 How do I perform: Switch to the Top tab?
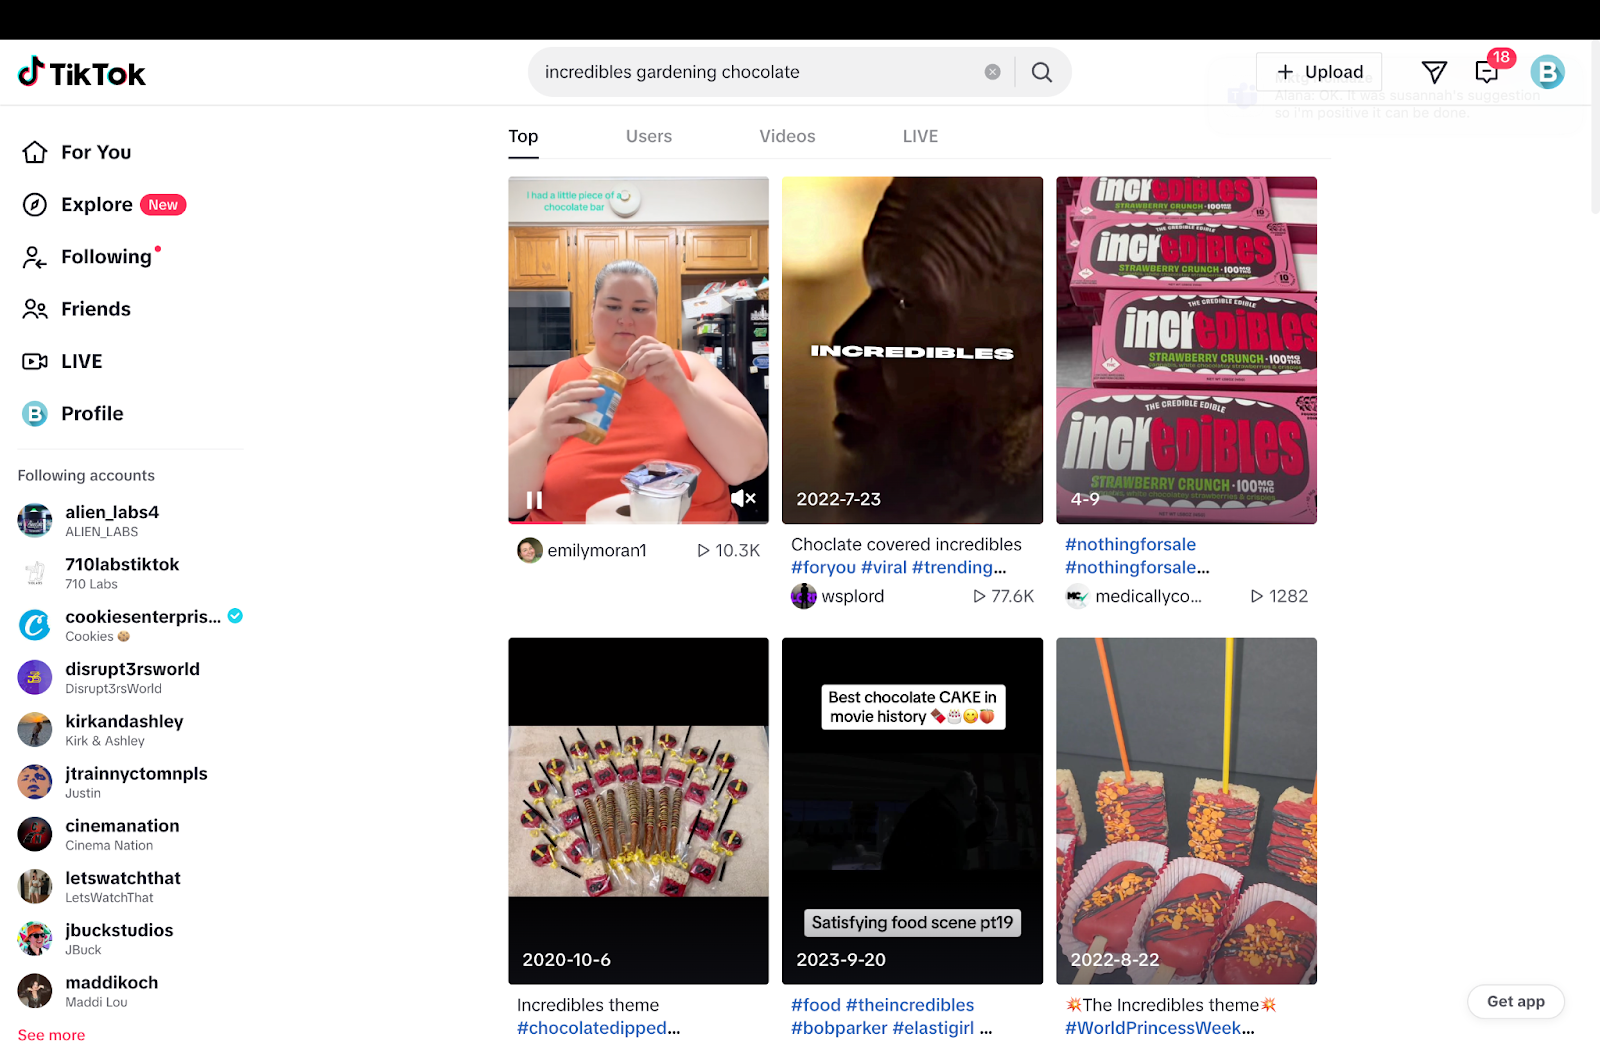(x=523, y=136)
